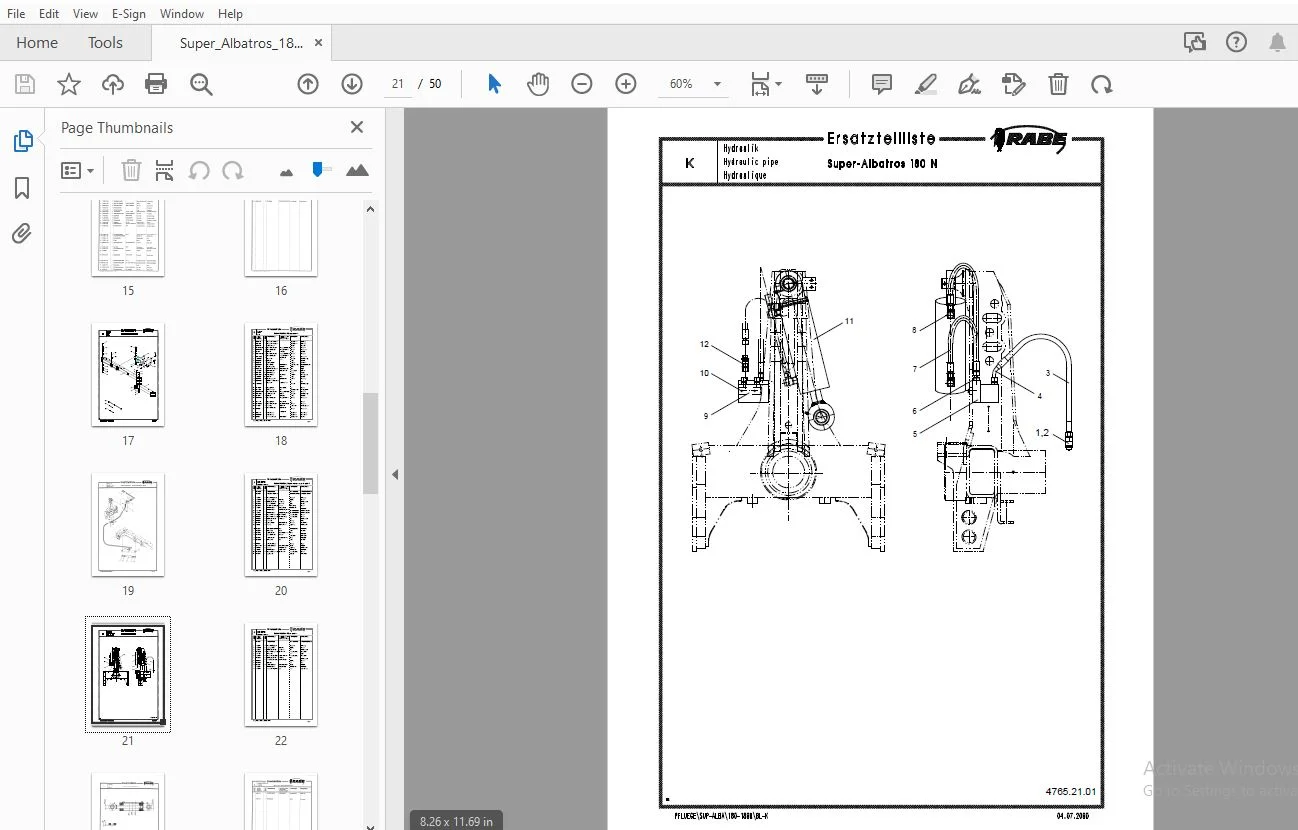1298x830 pixels.
Task: Open the Window menu
Action: (x=182, y=14)
